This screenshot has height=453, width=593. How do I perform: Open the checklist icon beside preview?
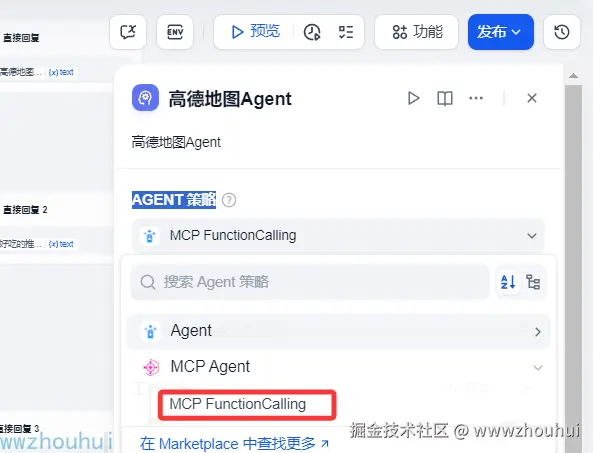tap(346, 32)
